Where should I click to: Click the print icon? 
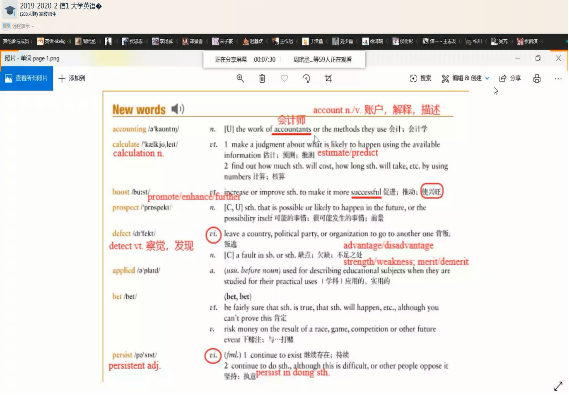(x=537, y=78)
